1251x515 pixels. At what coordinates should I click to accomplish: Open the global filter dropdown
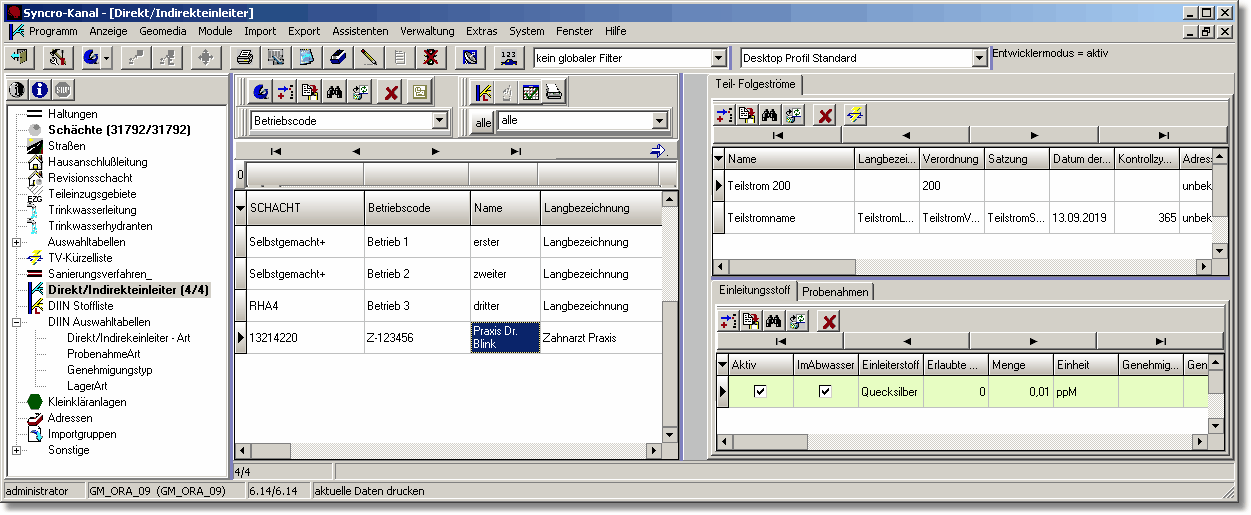tap(718, 58)
